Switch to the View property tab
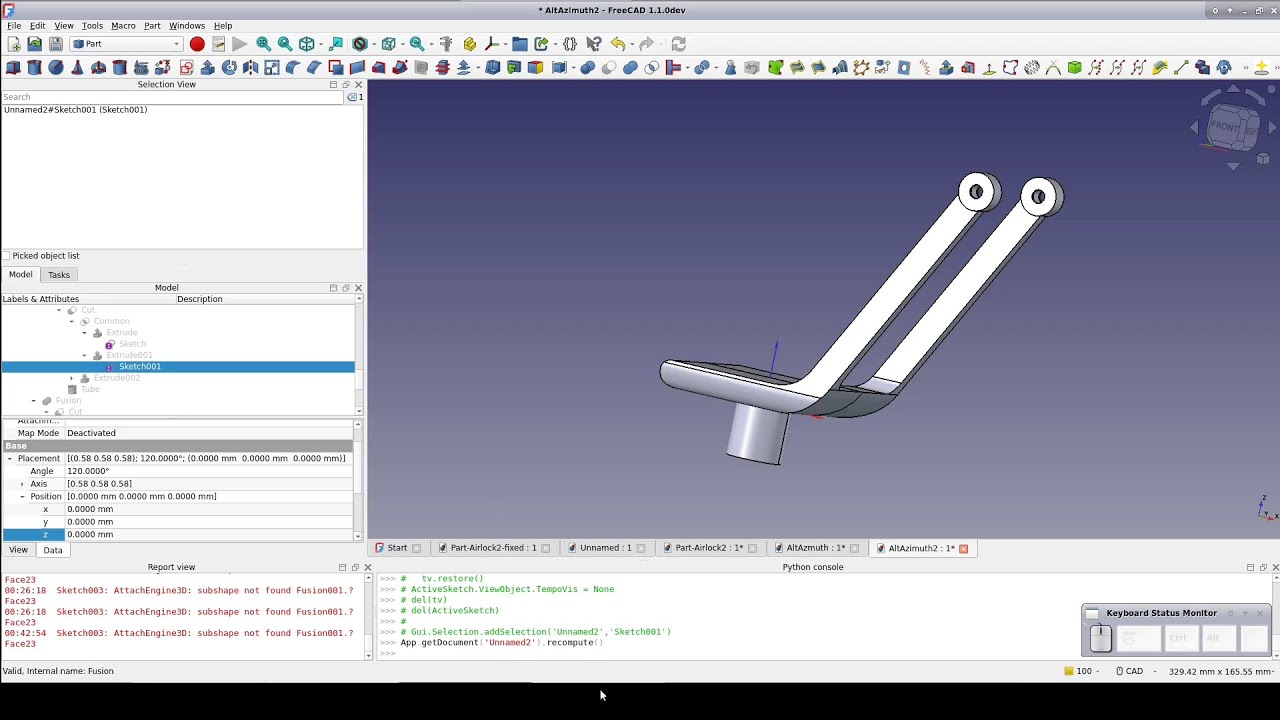The image size is (1280, 720). [18, 550]
